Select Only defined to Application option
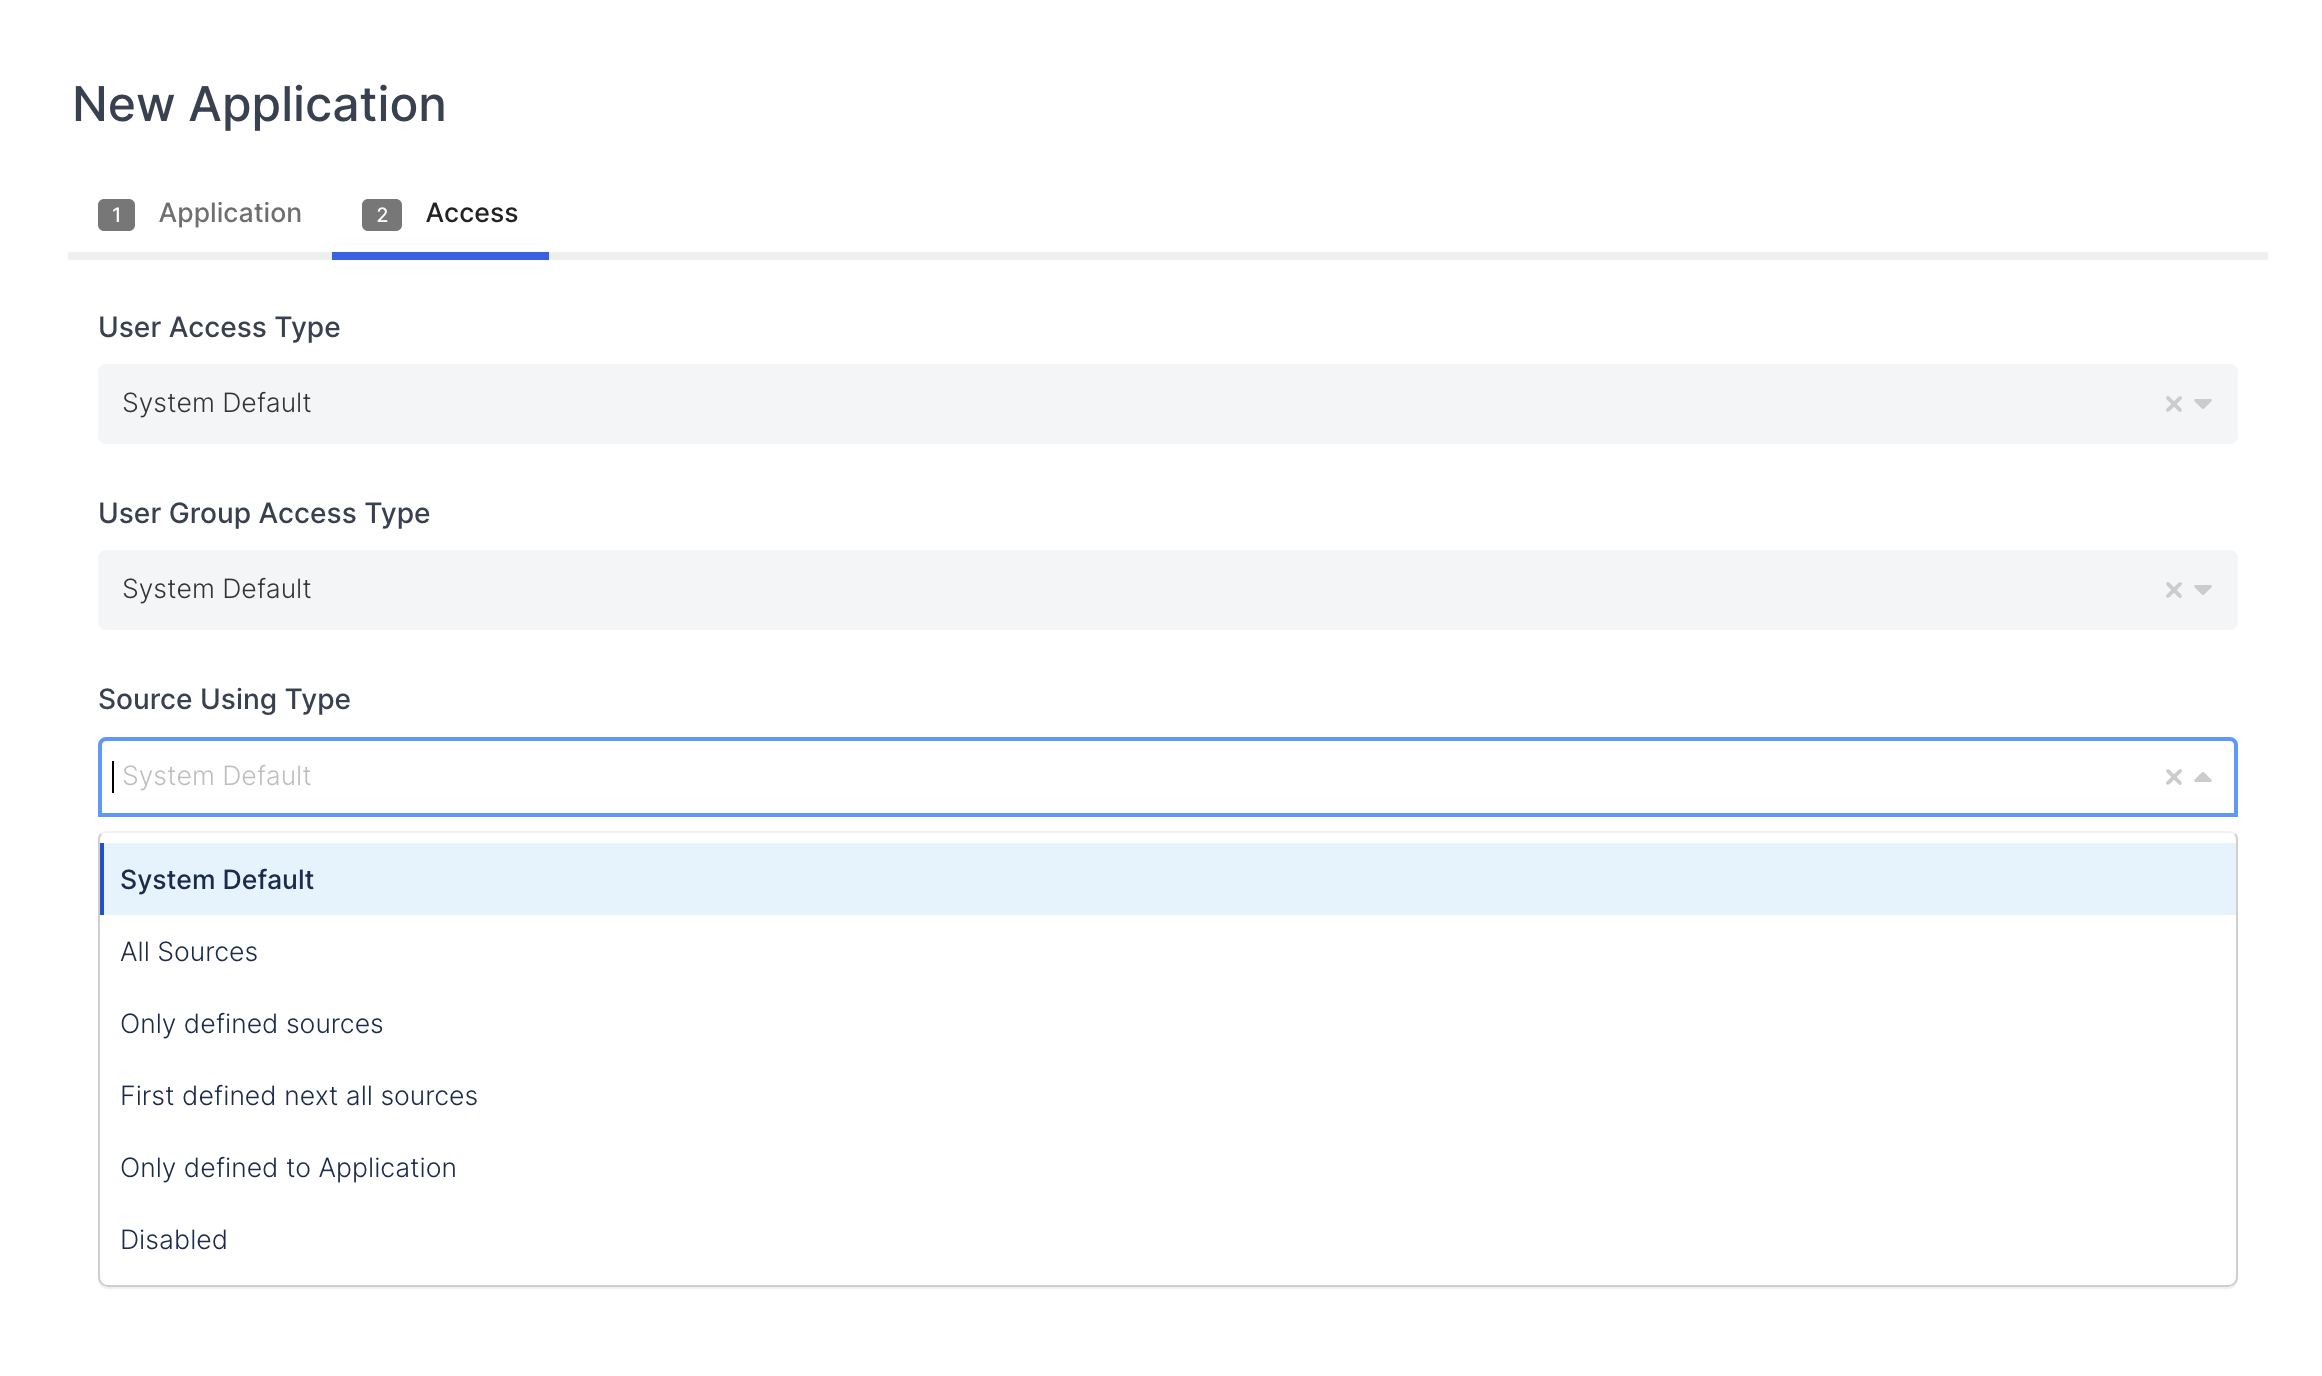This screenshot has width=2322, height=1376. (288, 1168)
